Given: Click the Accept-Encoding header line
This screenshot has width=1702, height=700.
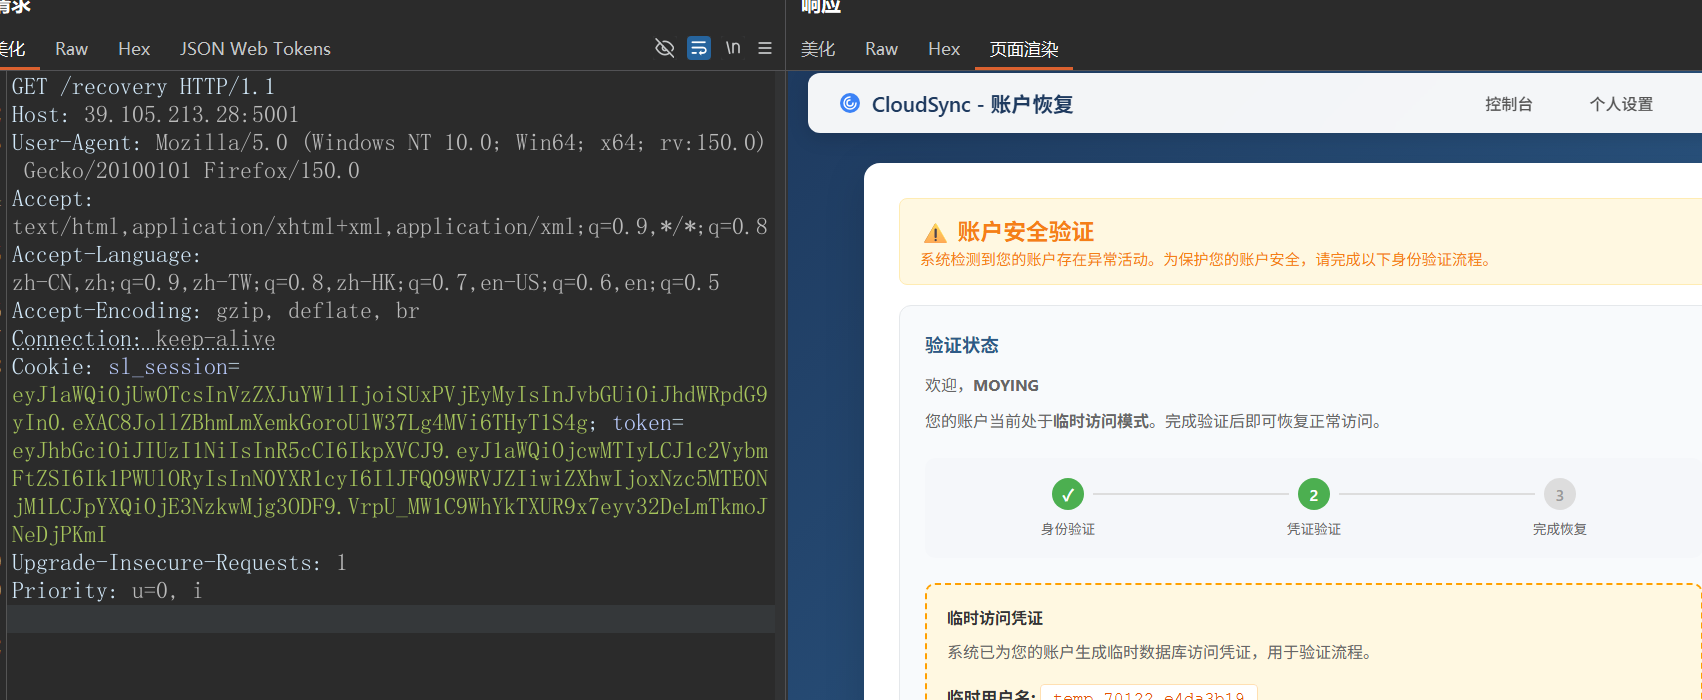Looking at the screenshot, I should (215, 311).
